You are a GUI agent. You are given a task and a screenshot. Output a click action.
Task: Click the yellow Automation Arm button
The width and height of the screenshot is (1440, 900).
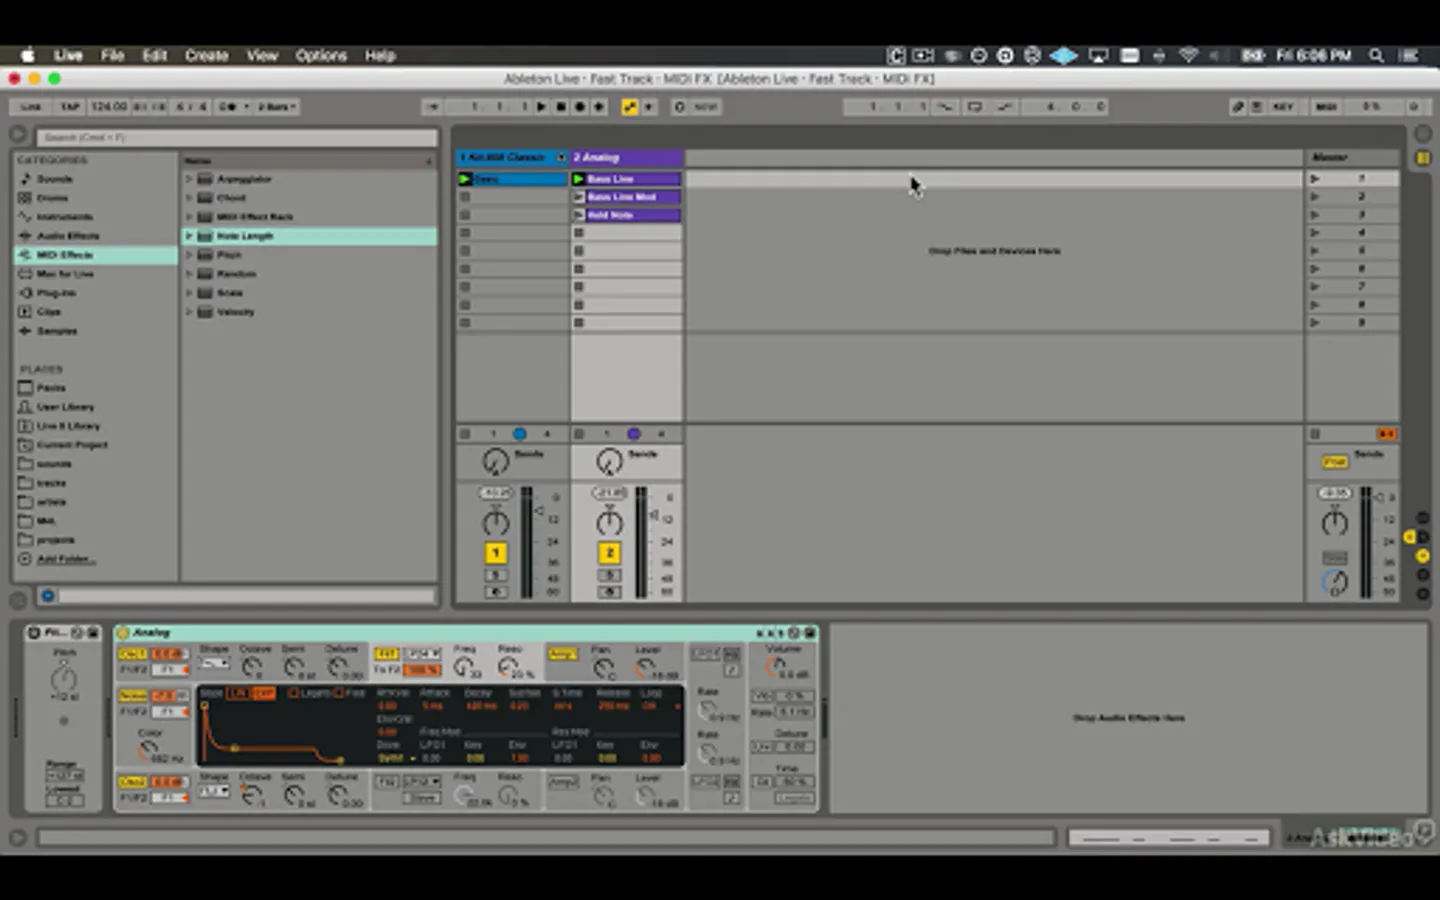click(x=629, y=107)
